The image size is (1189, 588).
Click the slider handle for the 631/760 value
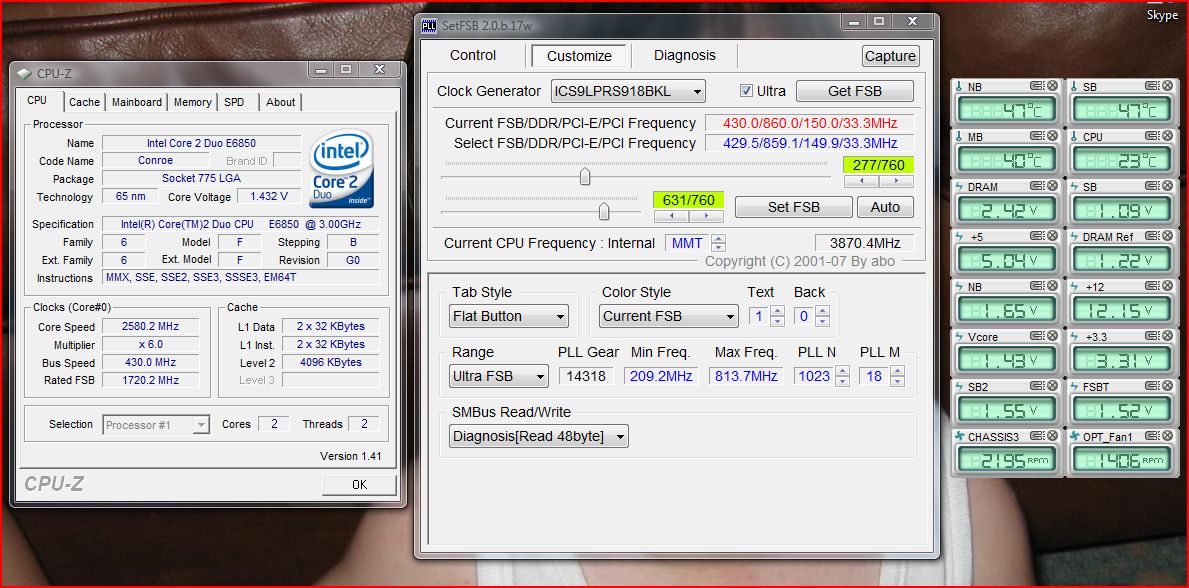604,212
